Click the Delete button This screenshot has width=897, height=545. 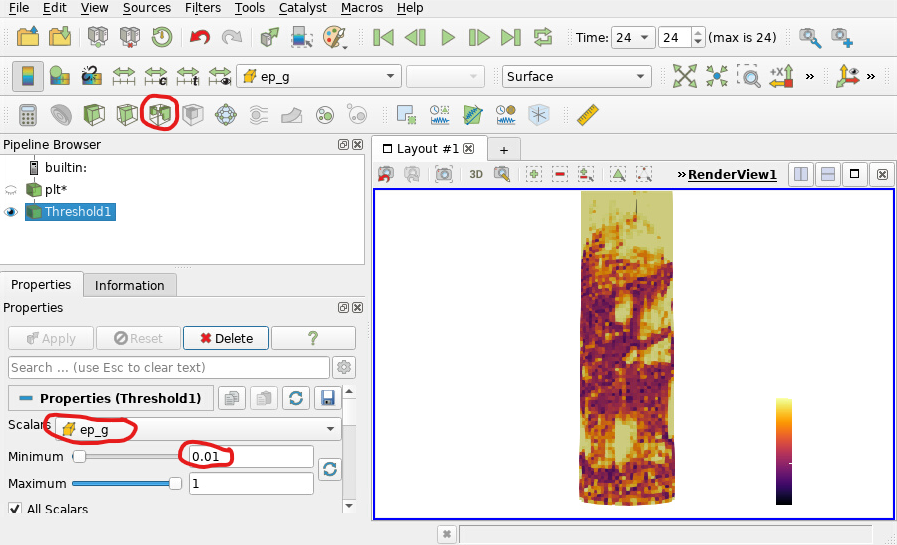tap(226, 338)
